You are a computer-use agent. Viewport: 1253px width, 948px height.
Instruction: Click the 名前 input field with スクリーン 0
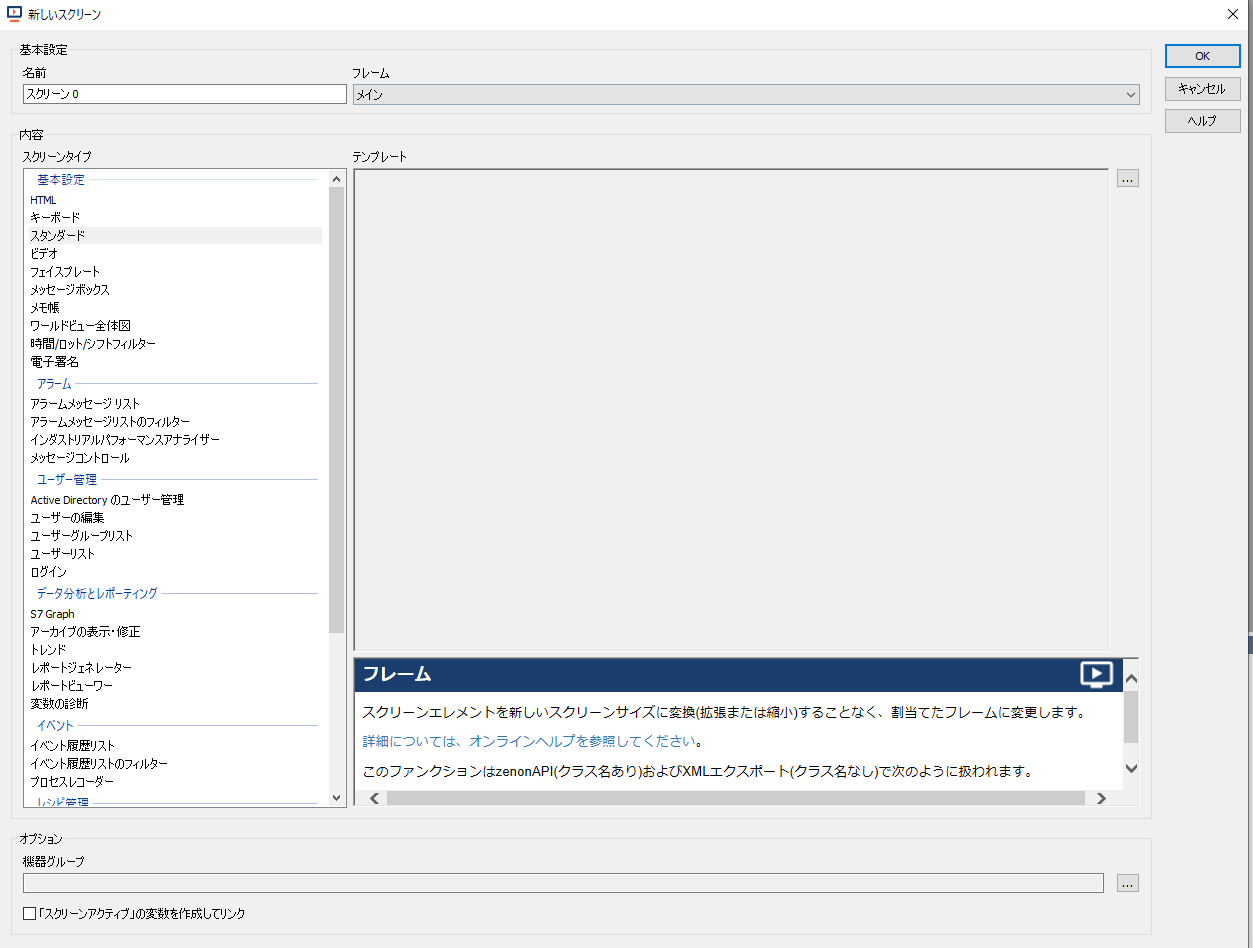(x=185, y=94)
